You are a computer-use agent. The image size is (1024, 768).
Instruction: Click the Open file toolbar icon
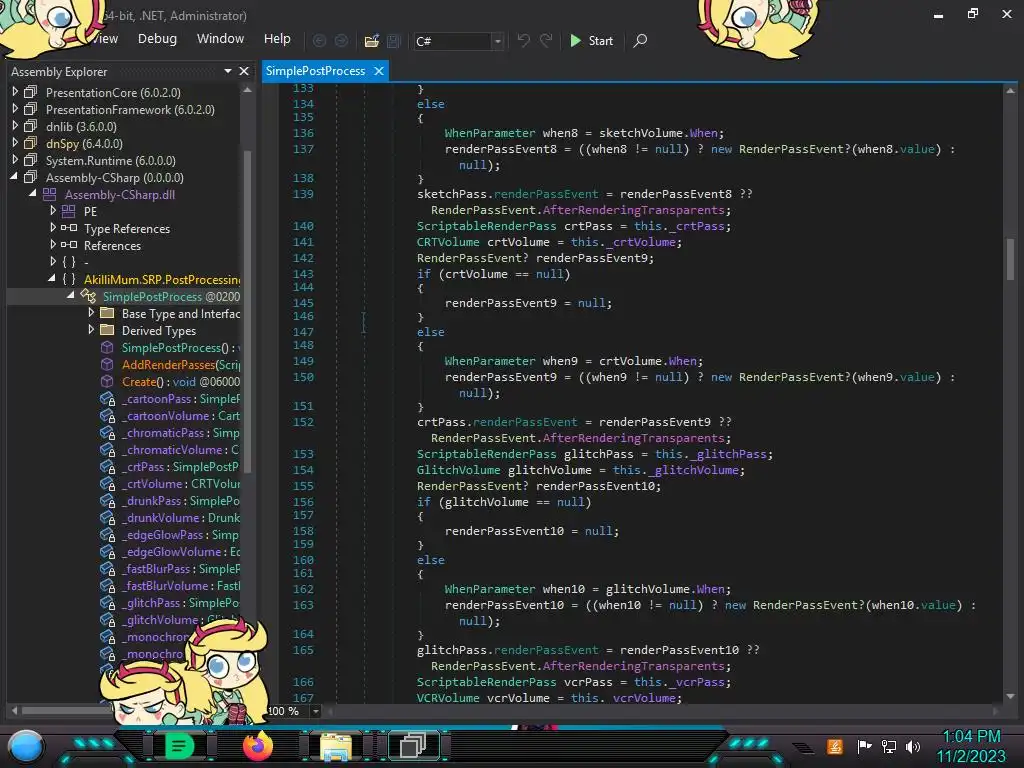click(372, 41)
